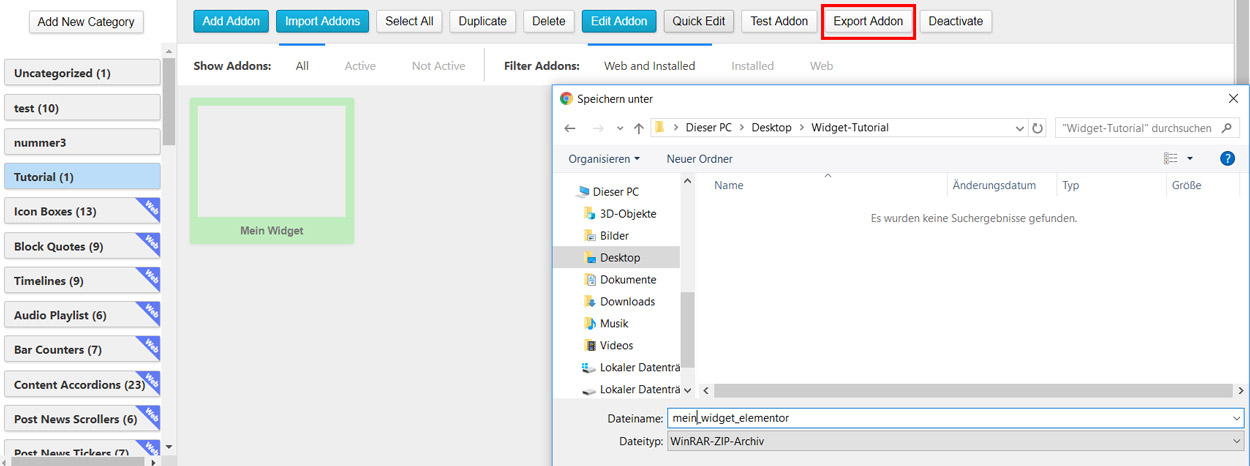
Task: Click Dieser PC in address path
Action: (708, 128)
